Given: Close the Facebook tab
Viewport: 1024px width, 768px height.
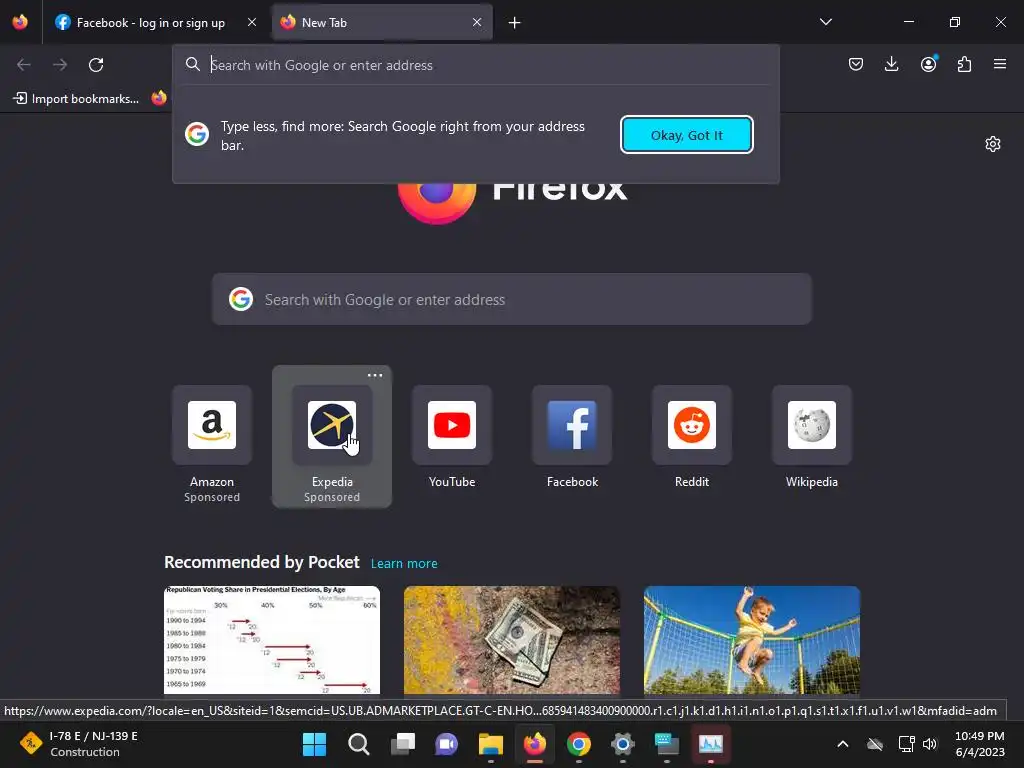Looking at the screenshot, I should pyautogui.click(x=251, y=22).
